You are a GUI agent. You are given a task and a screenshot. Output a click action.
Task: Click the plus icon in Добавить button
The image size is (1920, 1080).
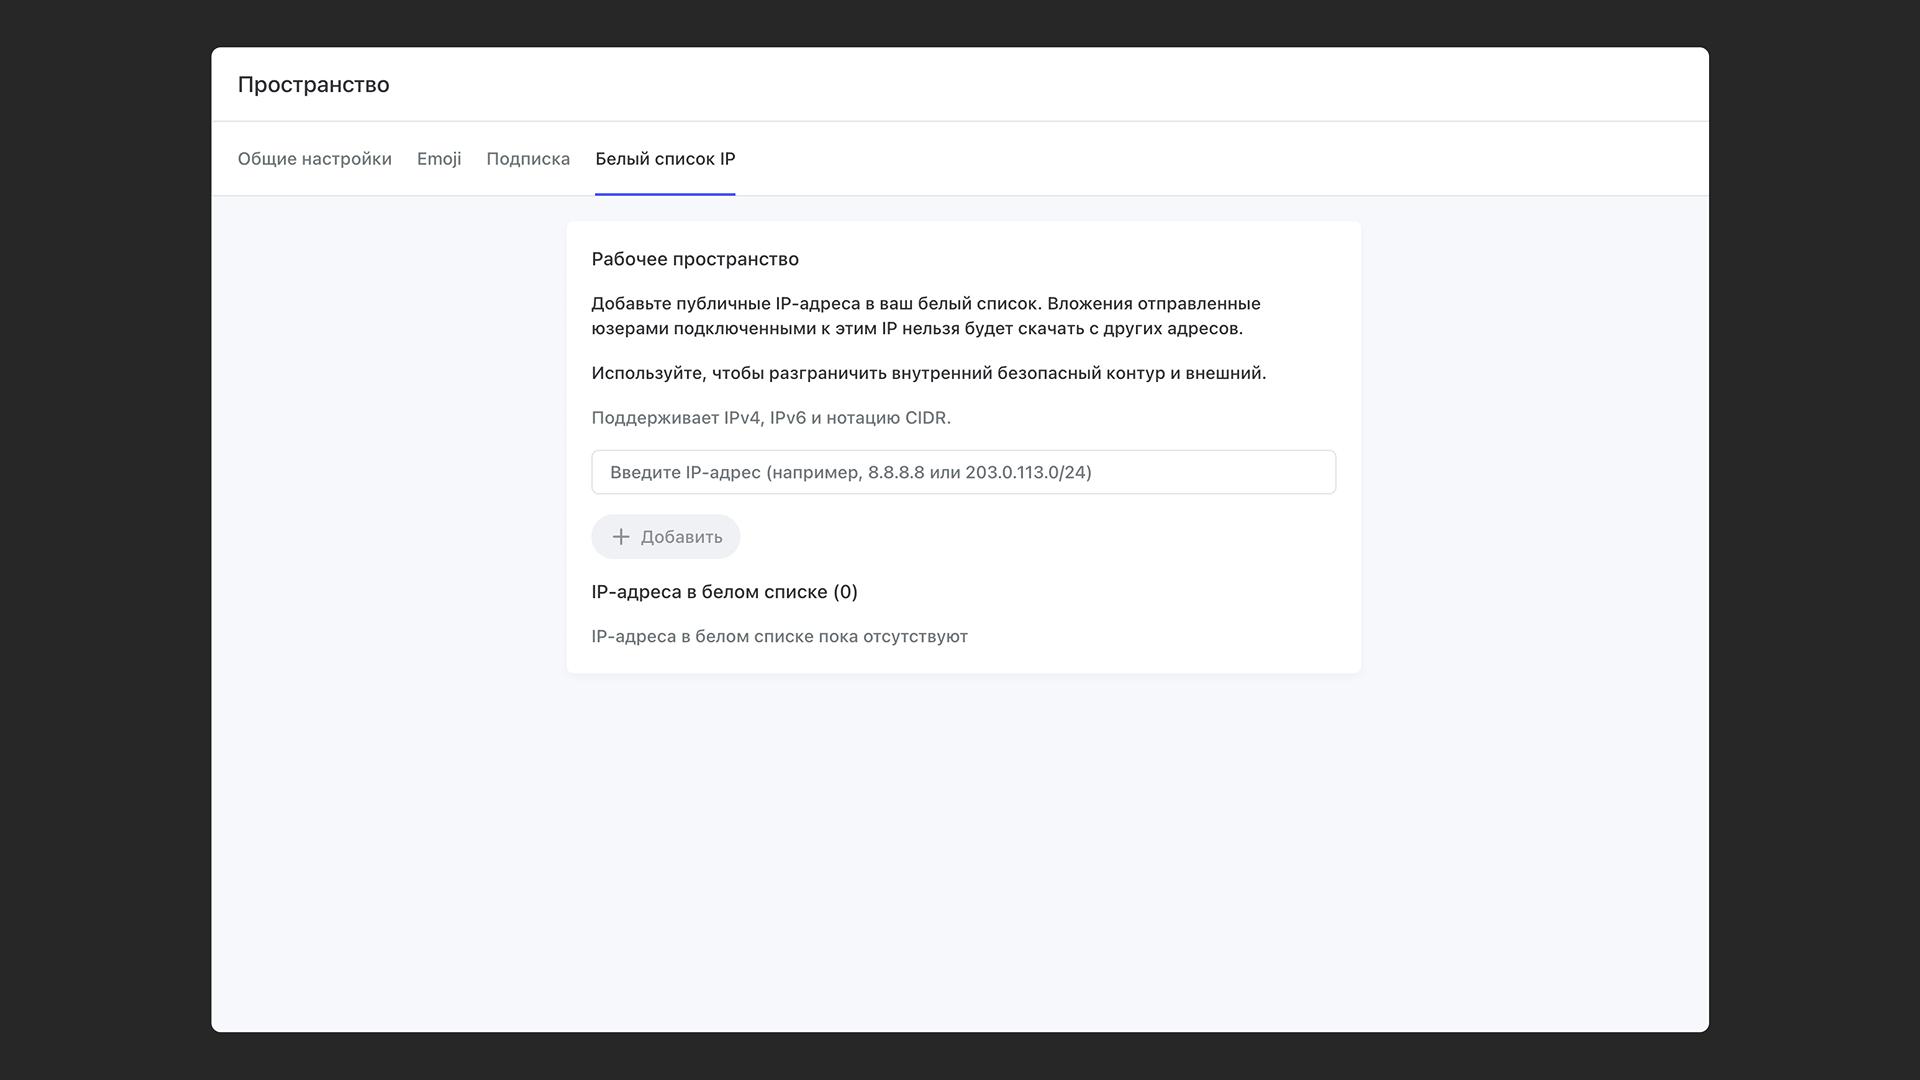(621, 537)
